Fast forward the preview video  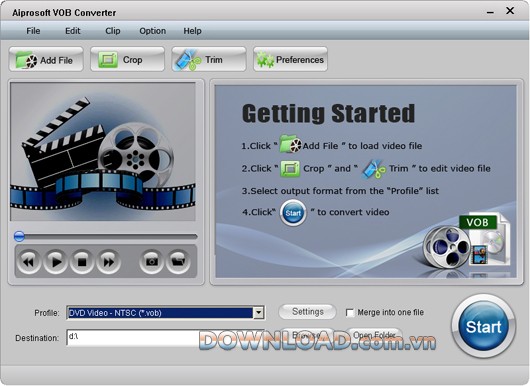click(109, 261)
